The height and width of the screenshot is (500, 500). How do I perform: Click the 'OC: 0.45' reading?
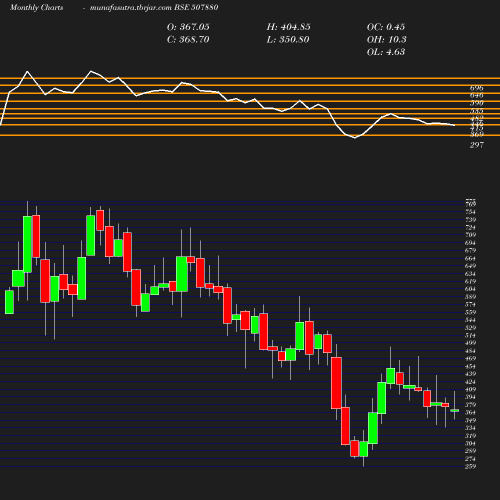pos(386,27)
